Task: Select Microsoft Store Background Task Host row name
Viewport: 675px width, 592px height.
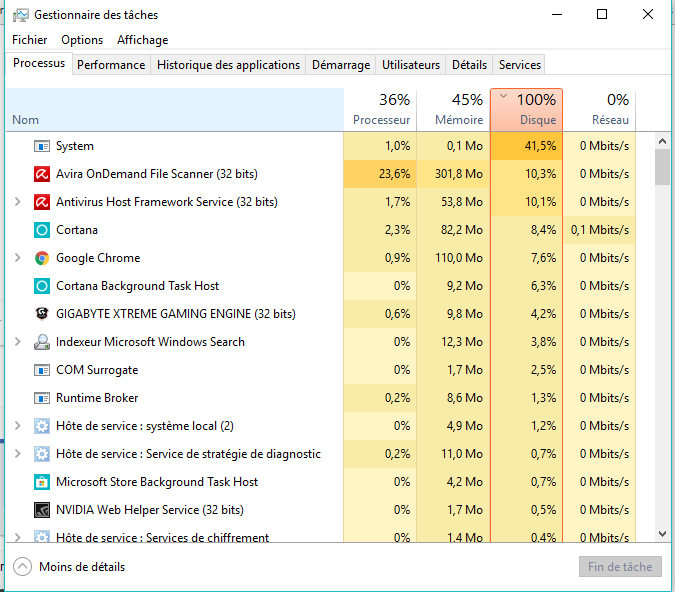Action: (x=157, y=482)
